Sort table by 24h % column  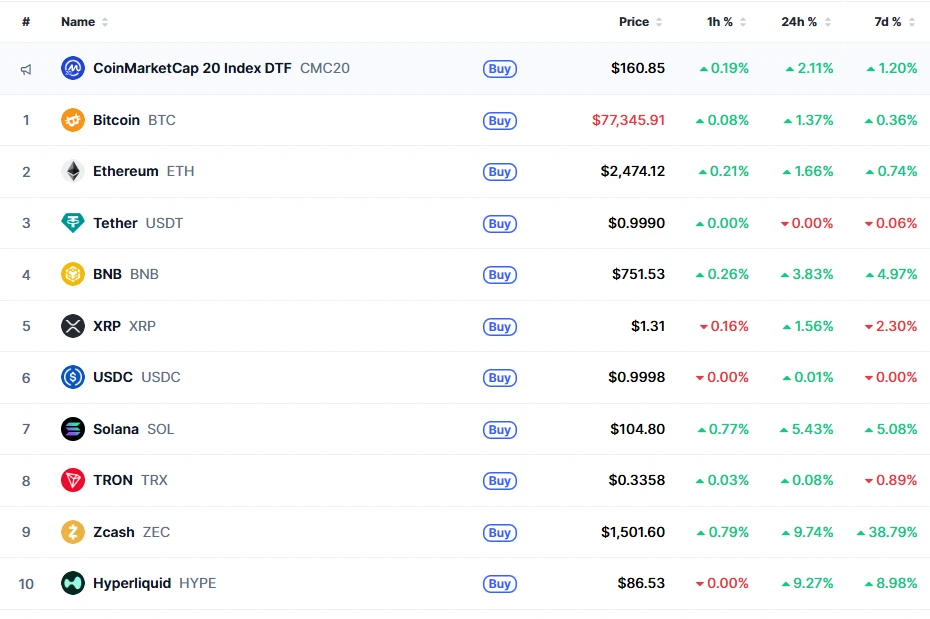[806, 22]
